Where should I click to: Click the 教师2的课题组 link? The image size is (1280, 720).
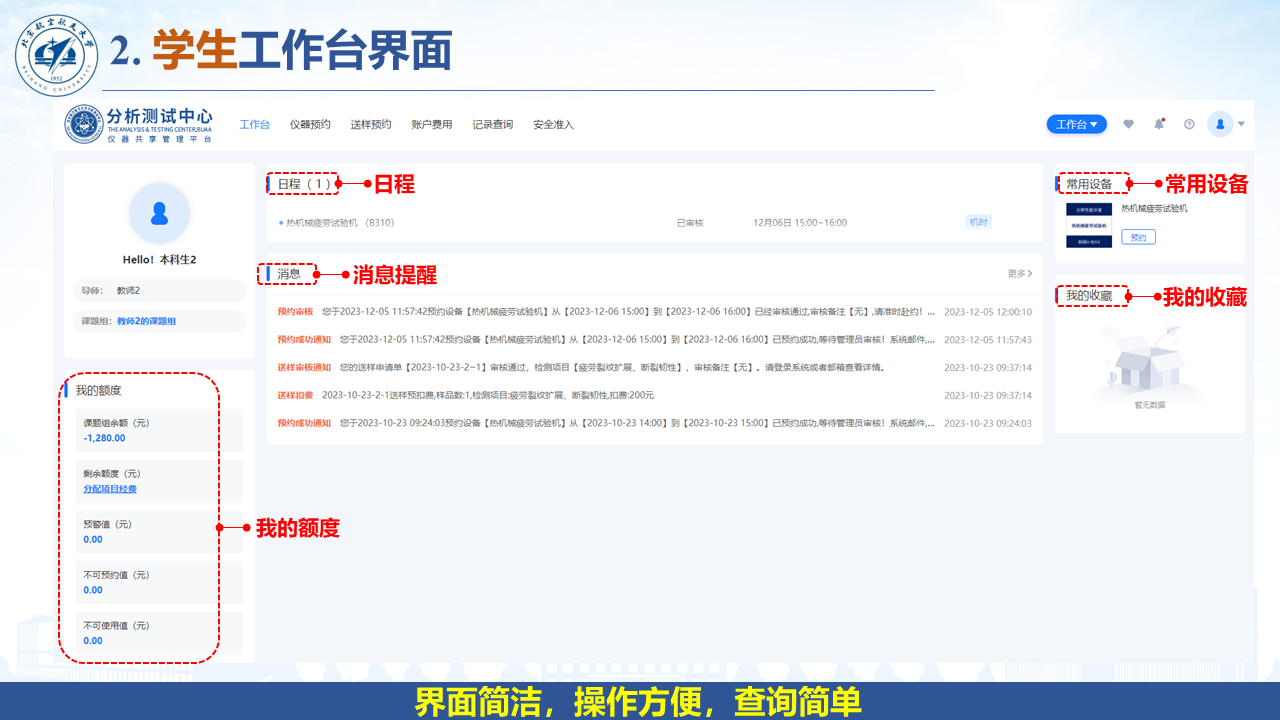point(146,321)
